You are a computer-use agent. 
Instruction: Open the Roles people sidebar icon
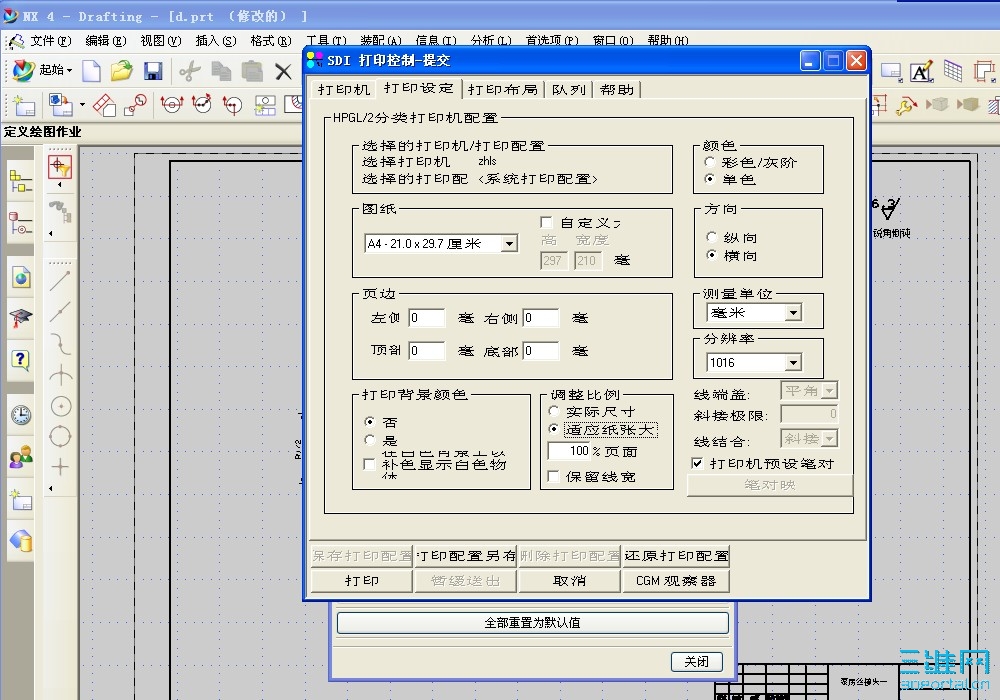(x=20, y=456)
